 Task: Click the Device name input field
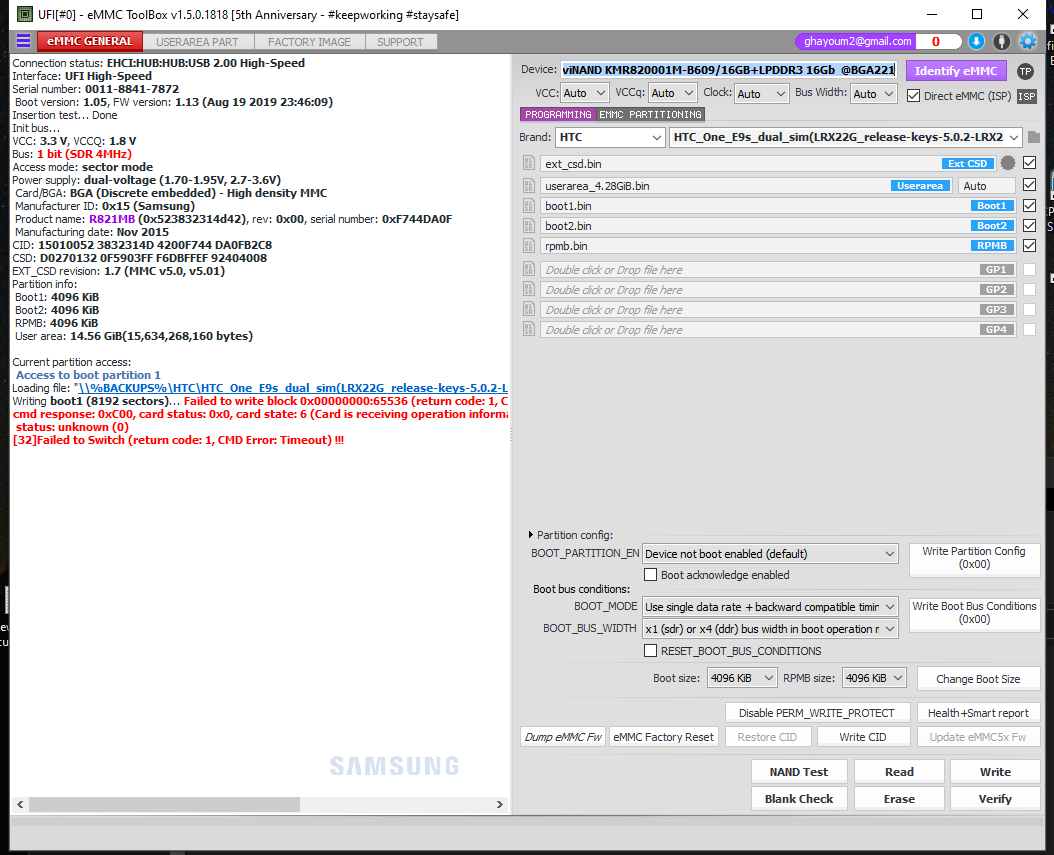tap(729, 70)
